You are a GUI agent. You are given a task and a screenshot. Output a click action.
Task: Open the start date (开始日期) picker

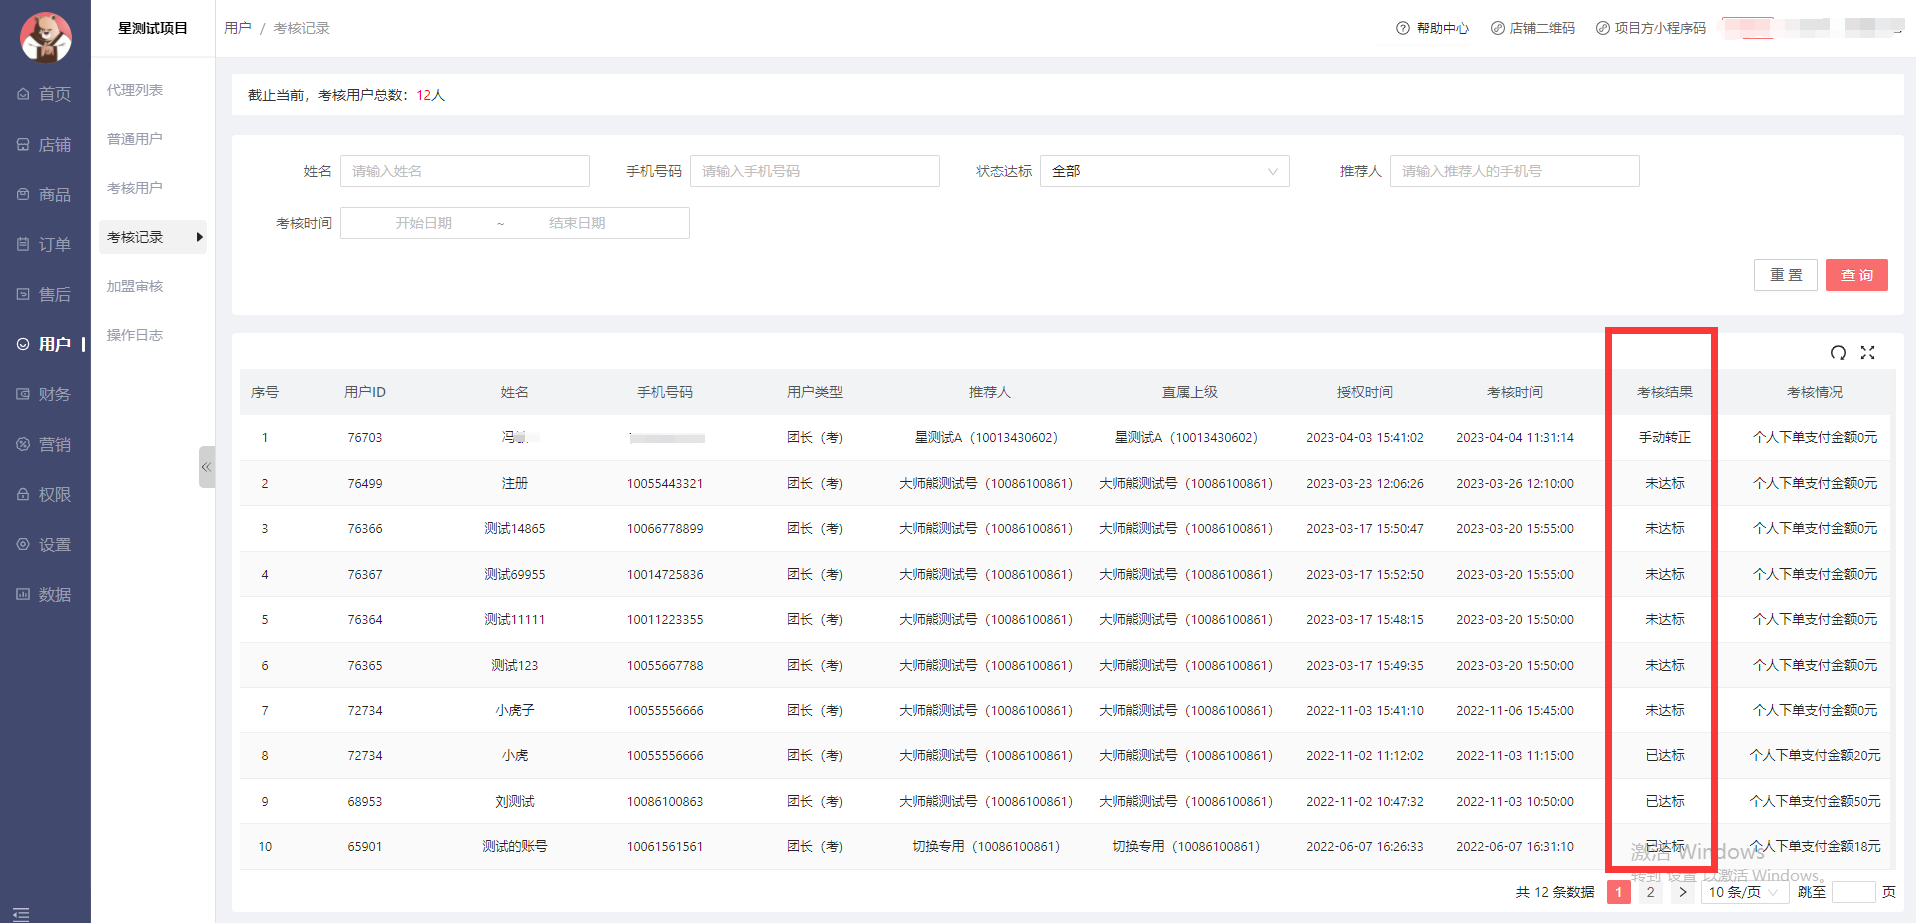(x=423, y=223)
